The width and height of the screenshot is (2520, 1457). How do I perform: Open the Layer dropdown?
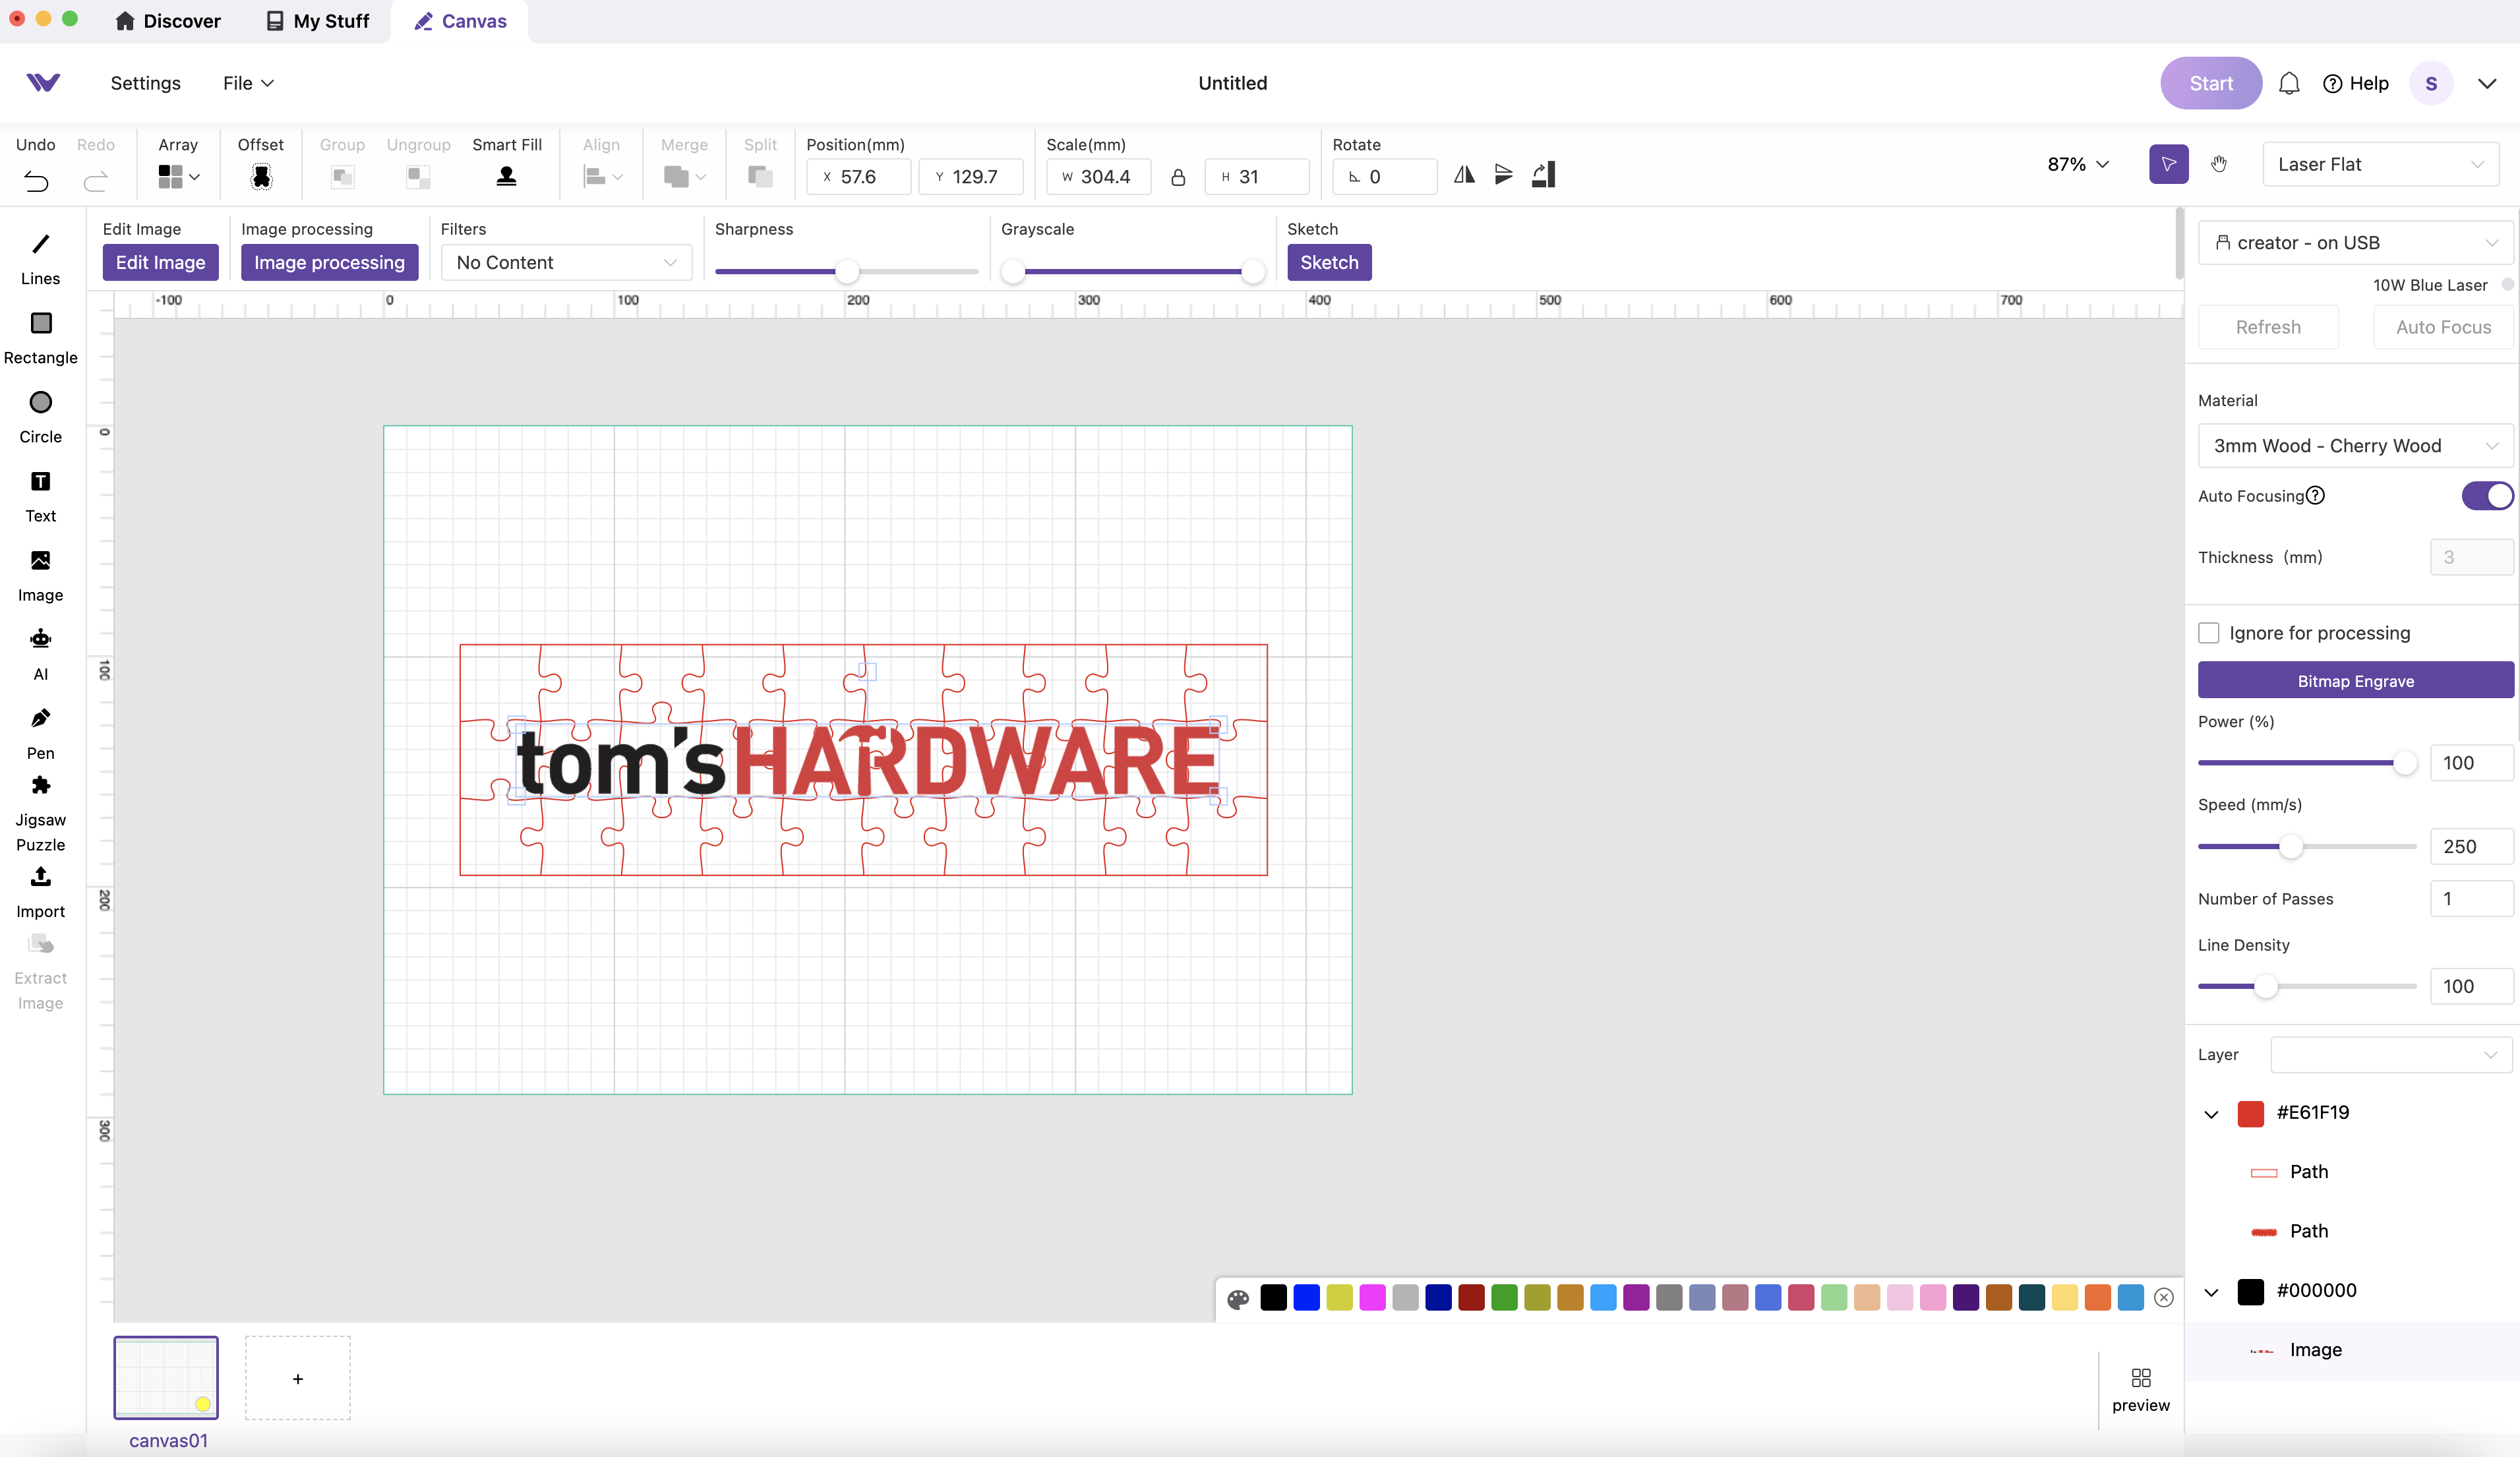tap(2392, 1055)
